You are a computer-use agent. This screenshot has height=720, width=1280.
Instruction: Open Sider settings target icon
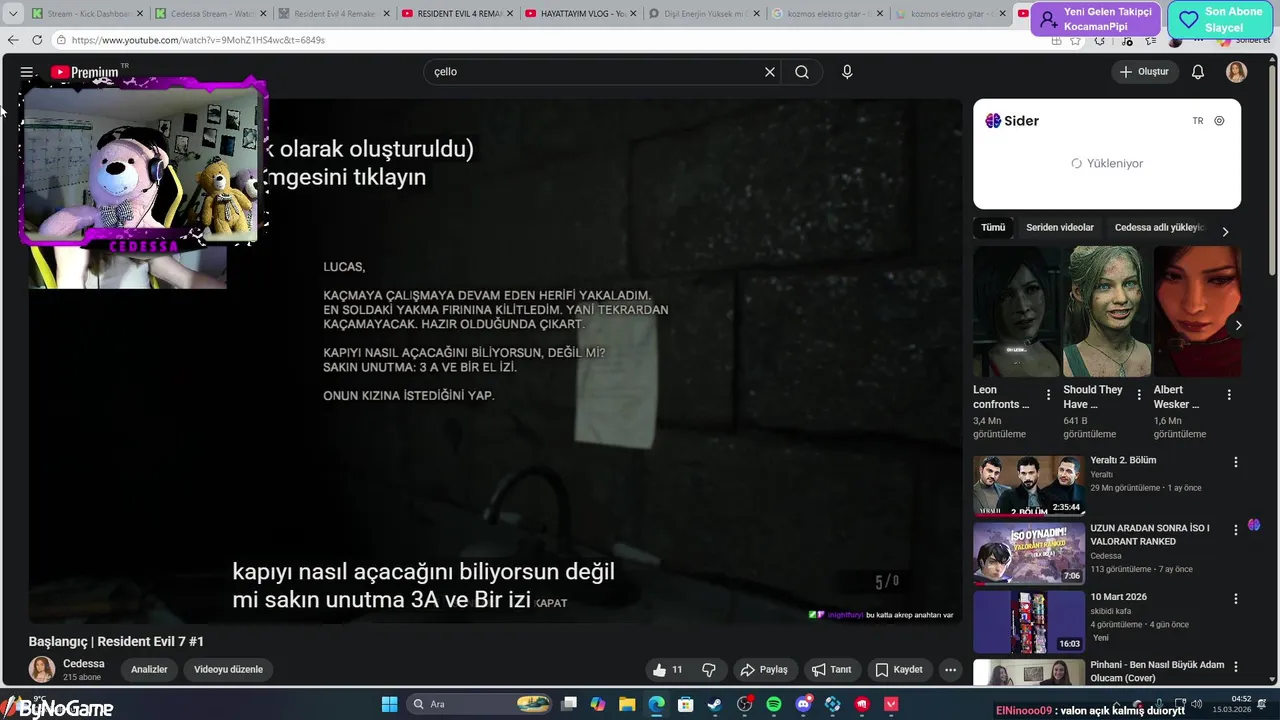click(x=1219, y=121)
